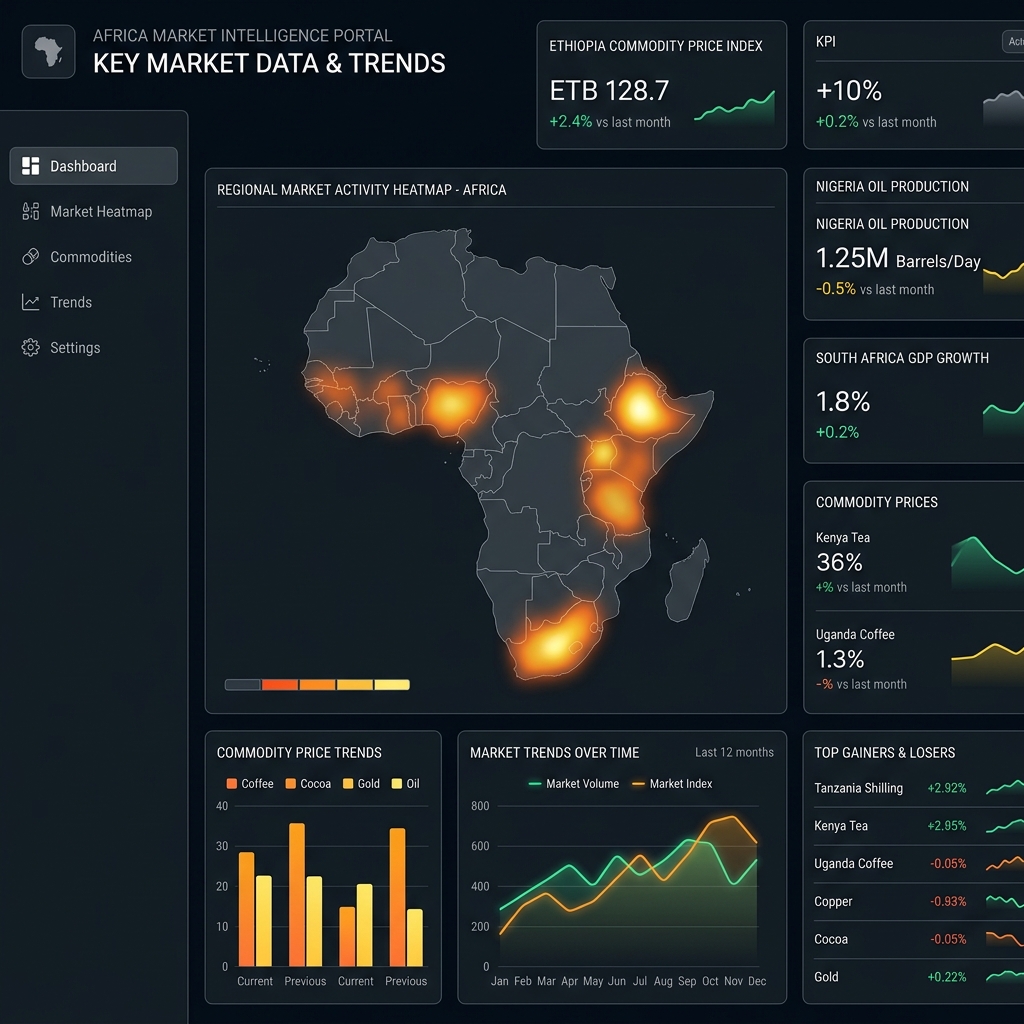The height and width of the screenshot is (1024, 1024).
Task: Click the KEY MARKET DATA & TRENDS heading
Action: [269, 63]
